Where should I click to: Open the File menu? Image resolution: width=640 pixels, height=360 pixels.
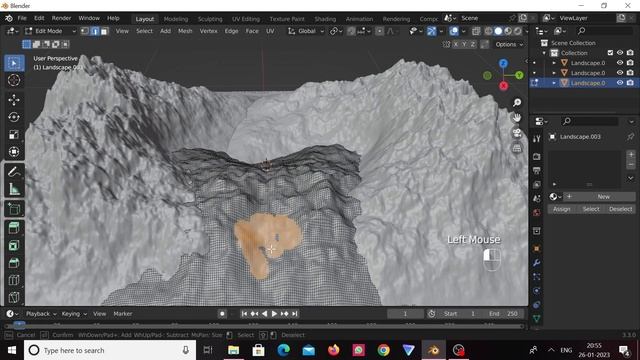pos(22,18)
